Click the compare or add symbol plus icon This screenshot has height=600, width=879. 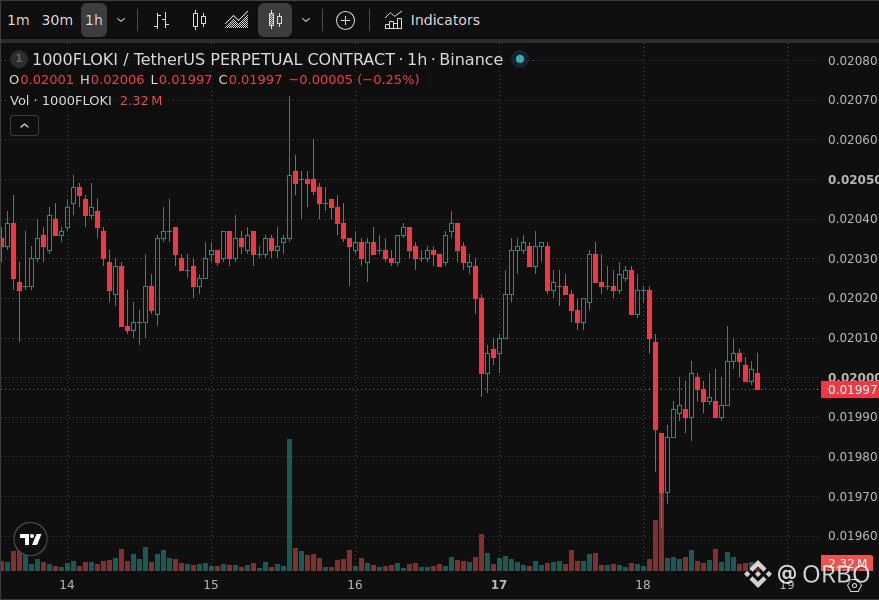[x=345, y=21]
